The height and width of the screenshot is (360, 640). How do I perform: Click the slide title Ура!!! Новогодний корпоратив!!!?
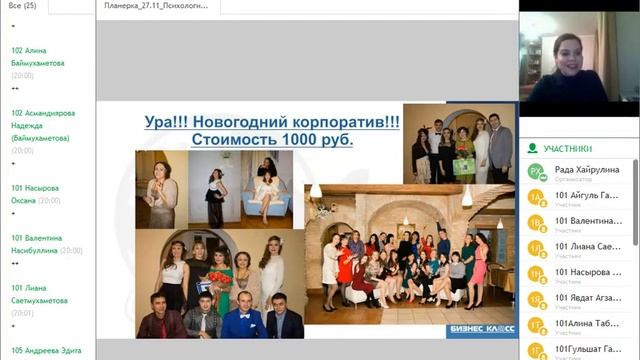tap(272, 122)
